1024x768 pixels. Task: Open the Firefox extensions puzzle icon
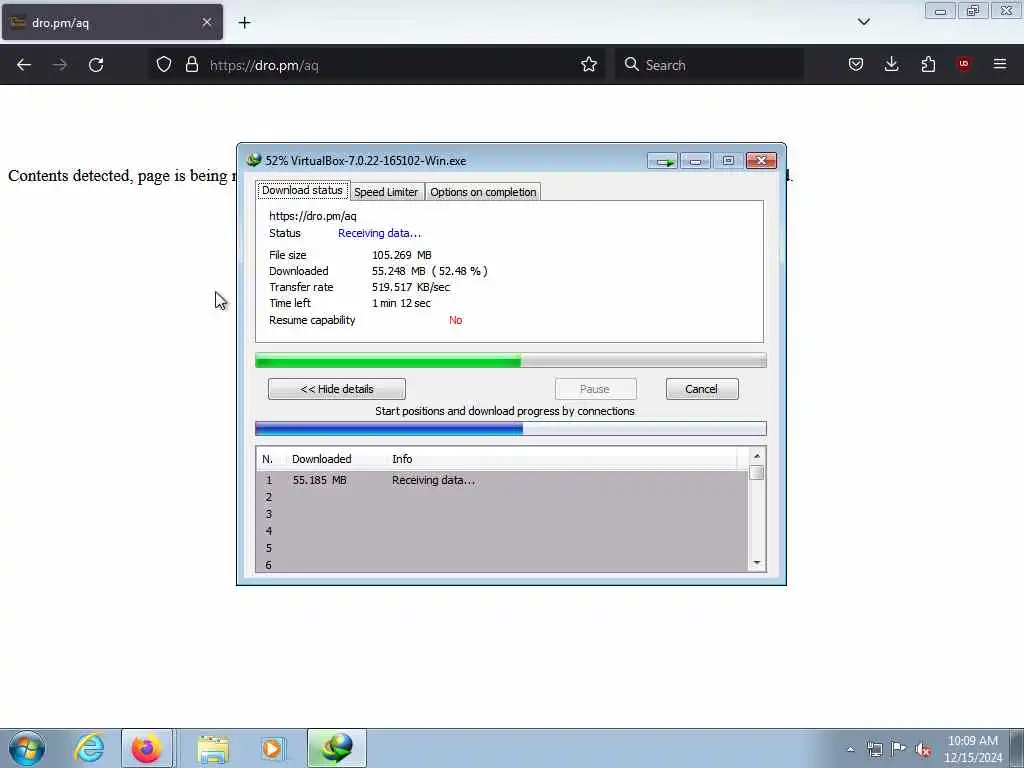(928, 65)
